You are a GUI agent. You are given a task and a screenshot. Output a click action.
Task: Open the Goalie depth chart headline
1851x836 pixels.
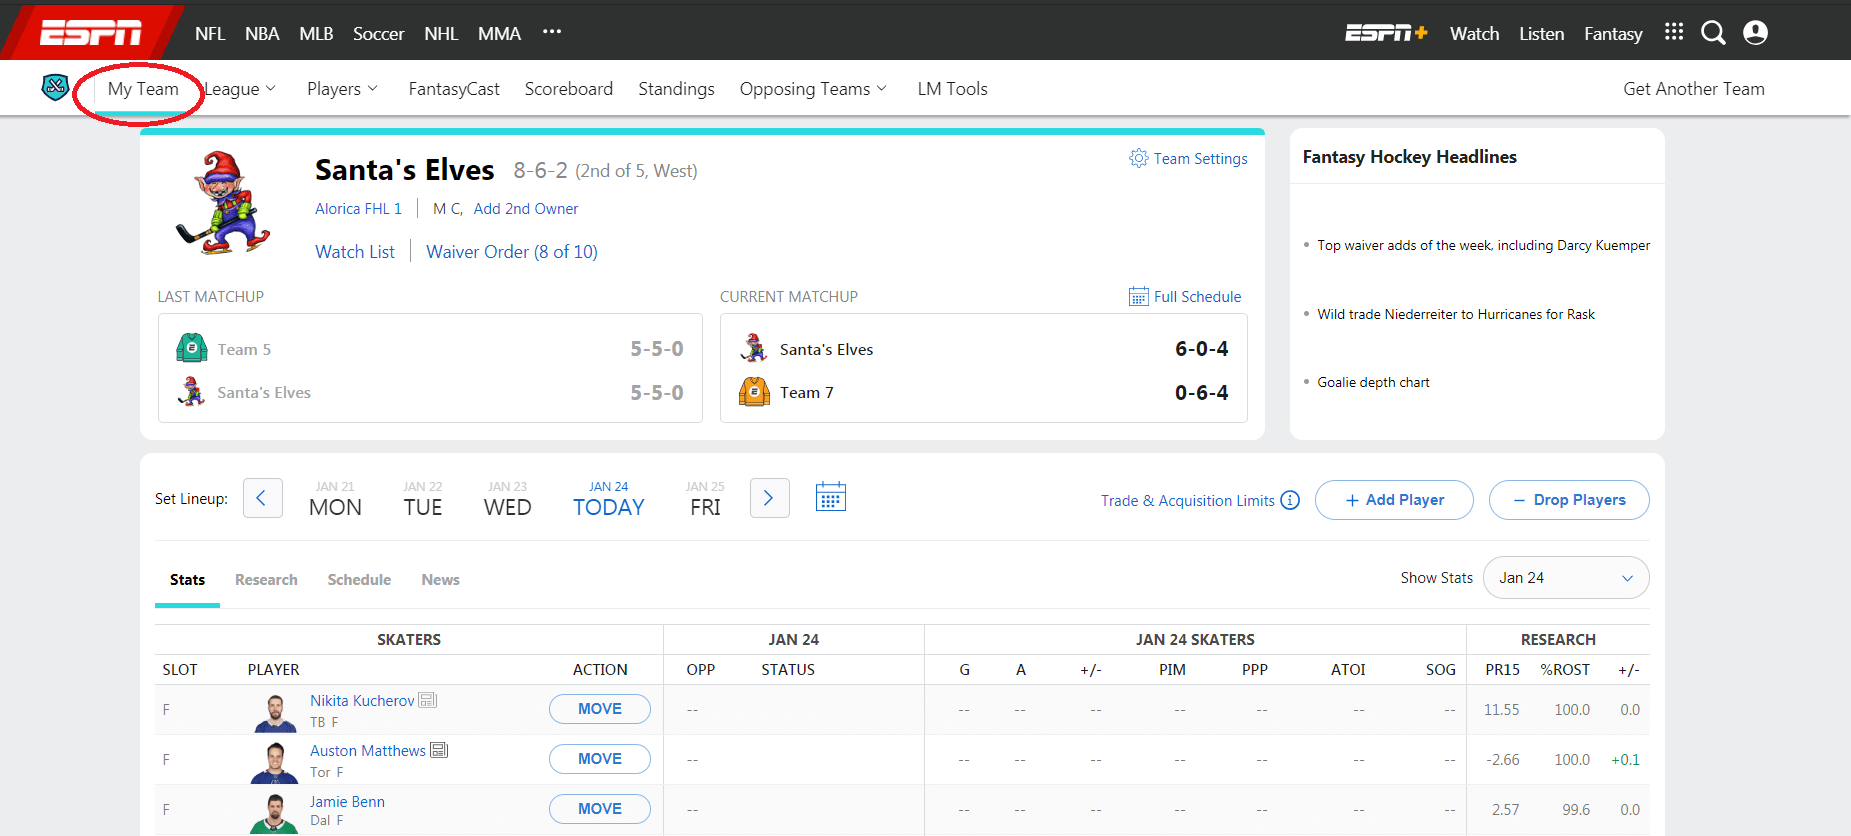click(1373, 382)
